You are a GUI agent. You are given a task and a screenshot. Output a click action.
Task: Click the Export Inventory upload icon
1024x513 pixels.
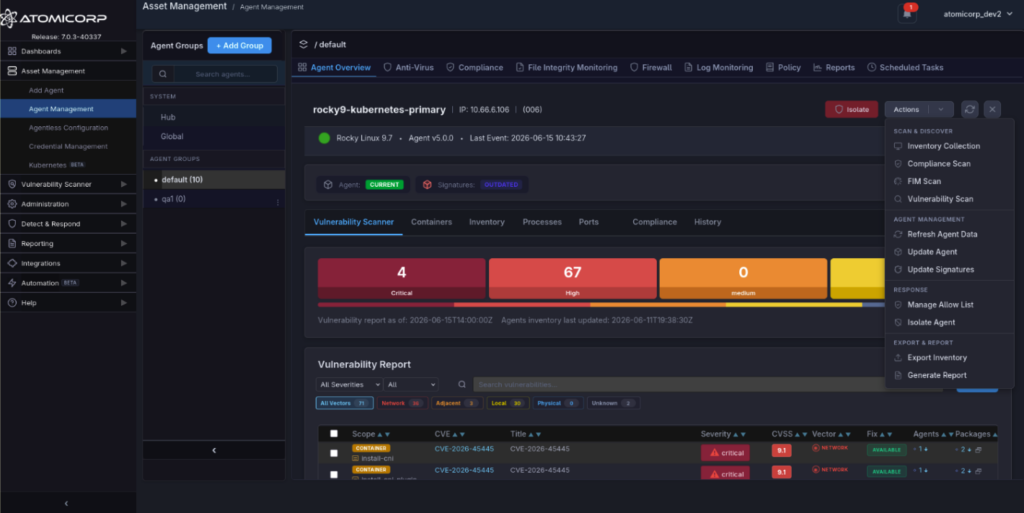(x=898, y=358)
